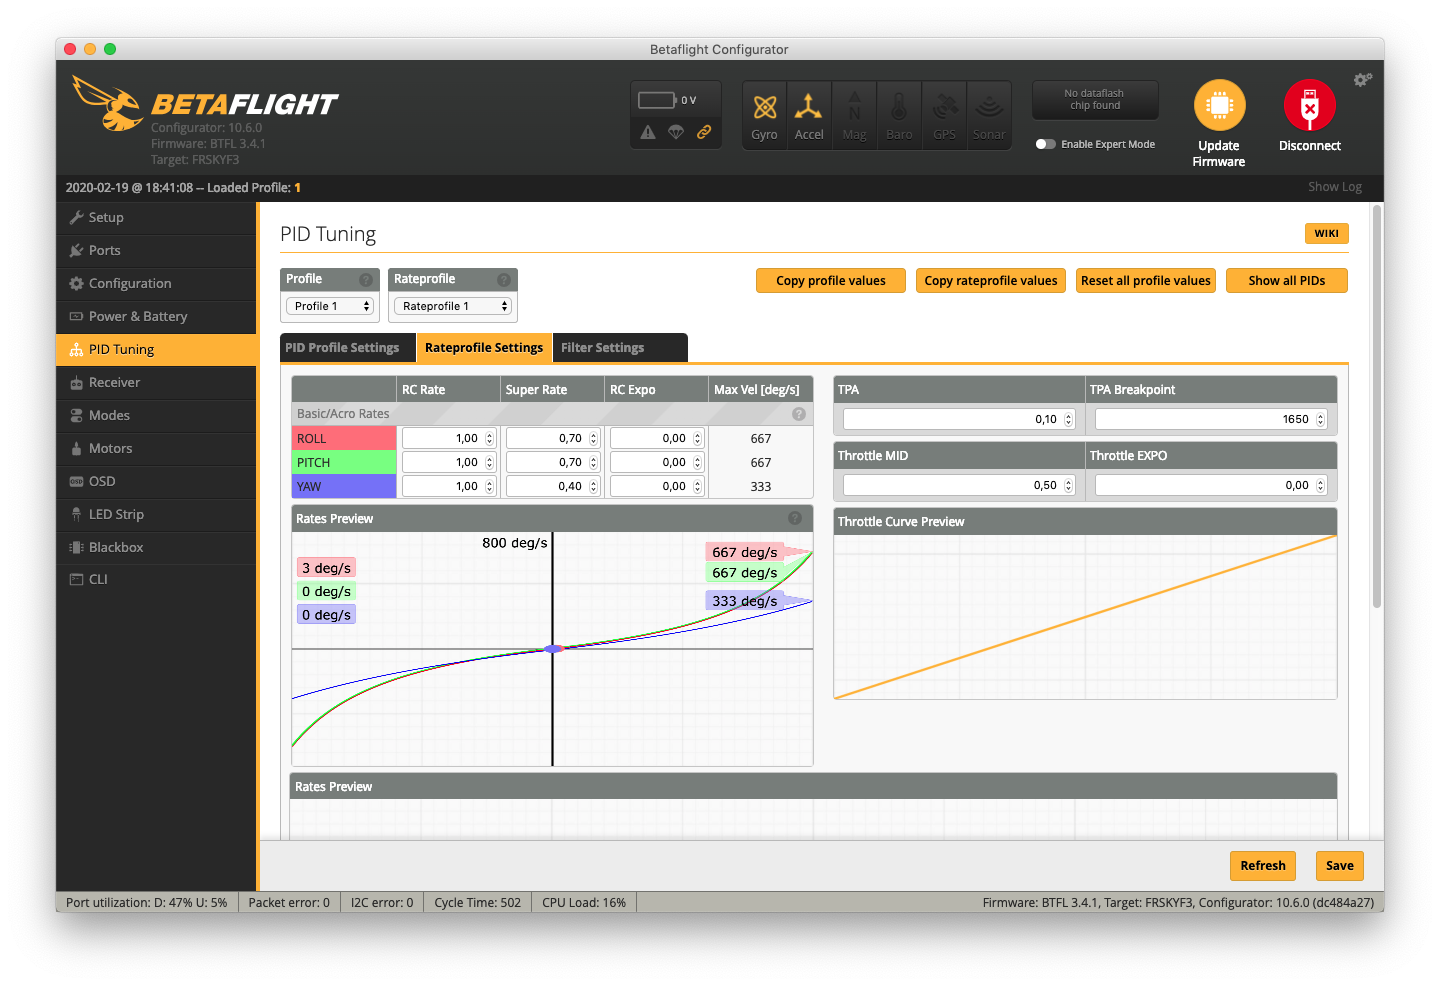Click the CLI terminal icon
The width and height of the screenshot is (1440, 986).
(76, 579)
